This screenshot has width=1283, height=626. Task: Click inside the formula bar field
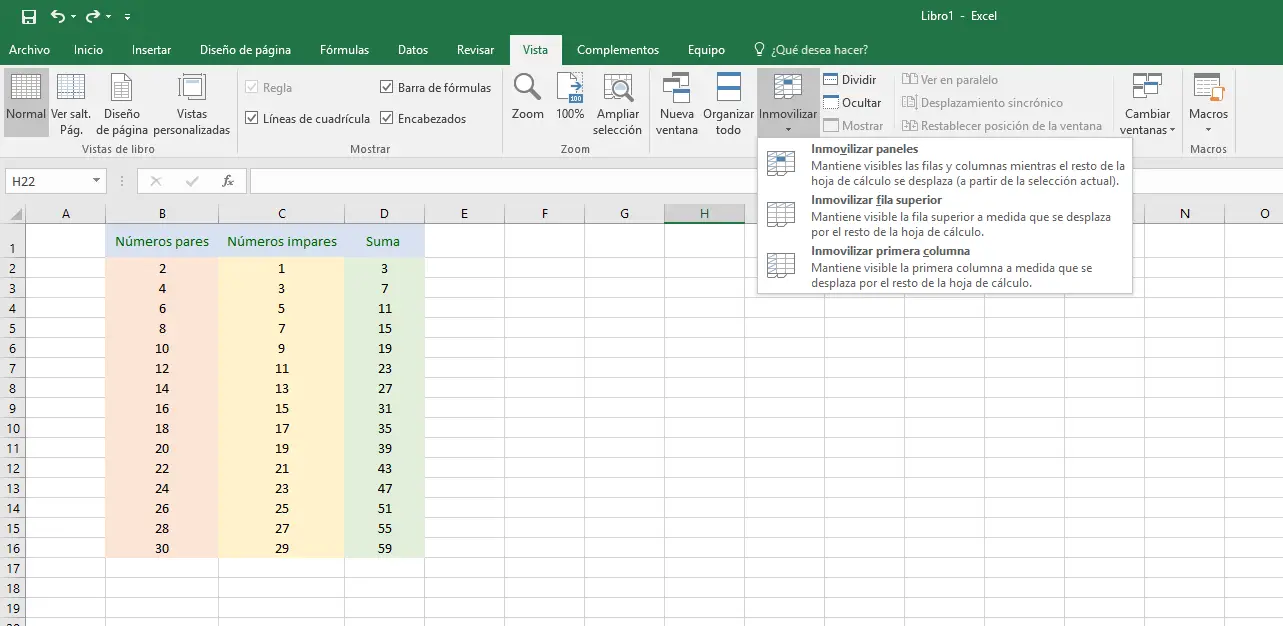tap(760, 181)
